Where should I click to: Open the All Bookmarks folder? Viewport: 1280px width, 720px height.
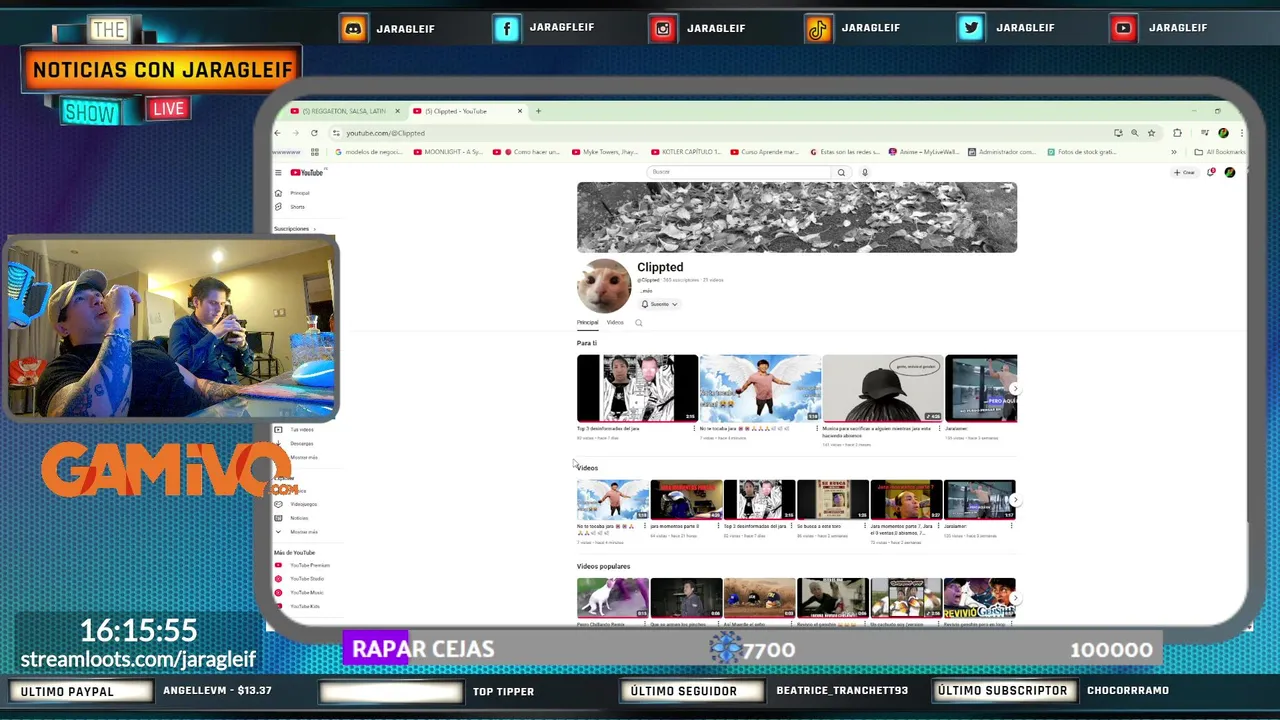tap(1220, 152)
